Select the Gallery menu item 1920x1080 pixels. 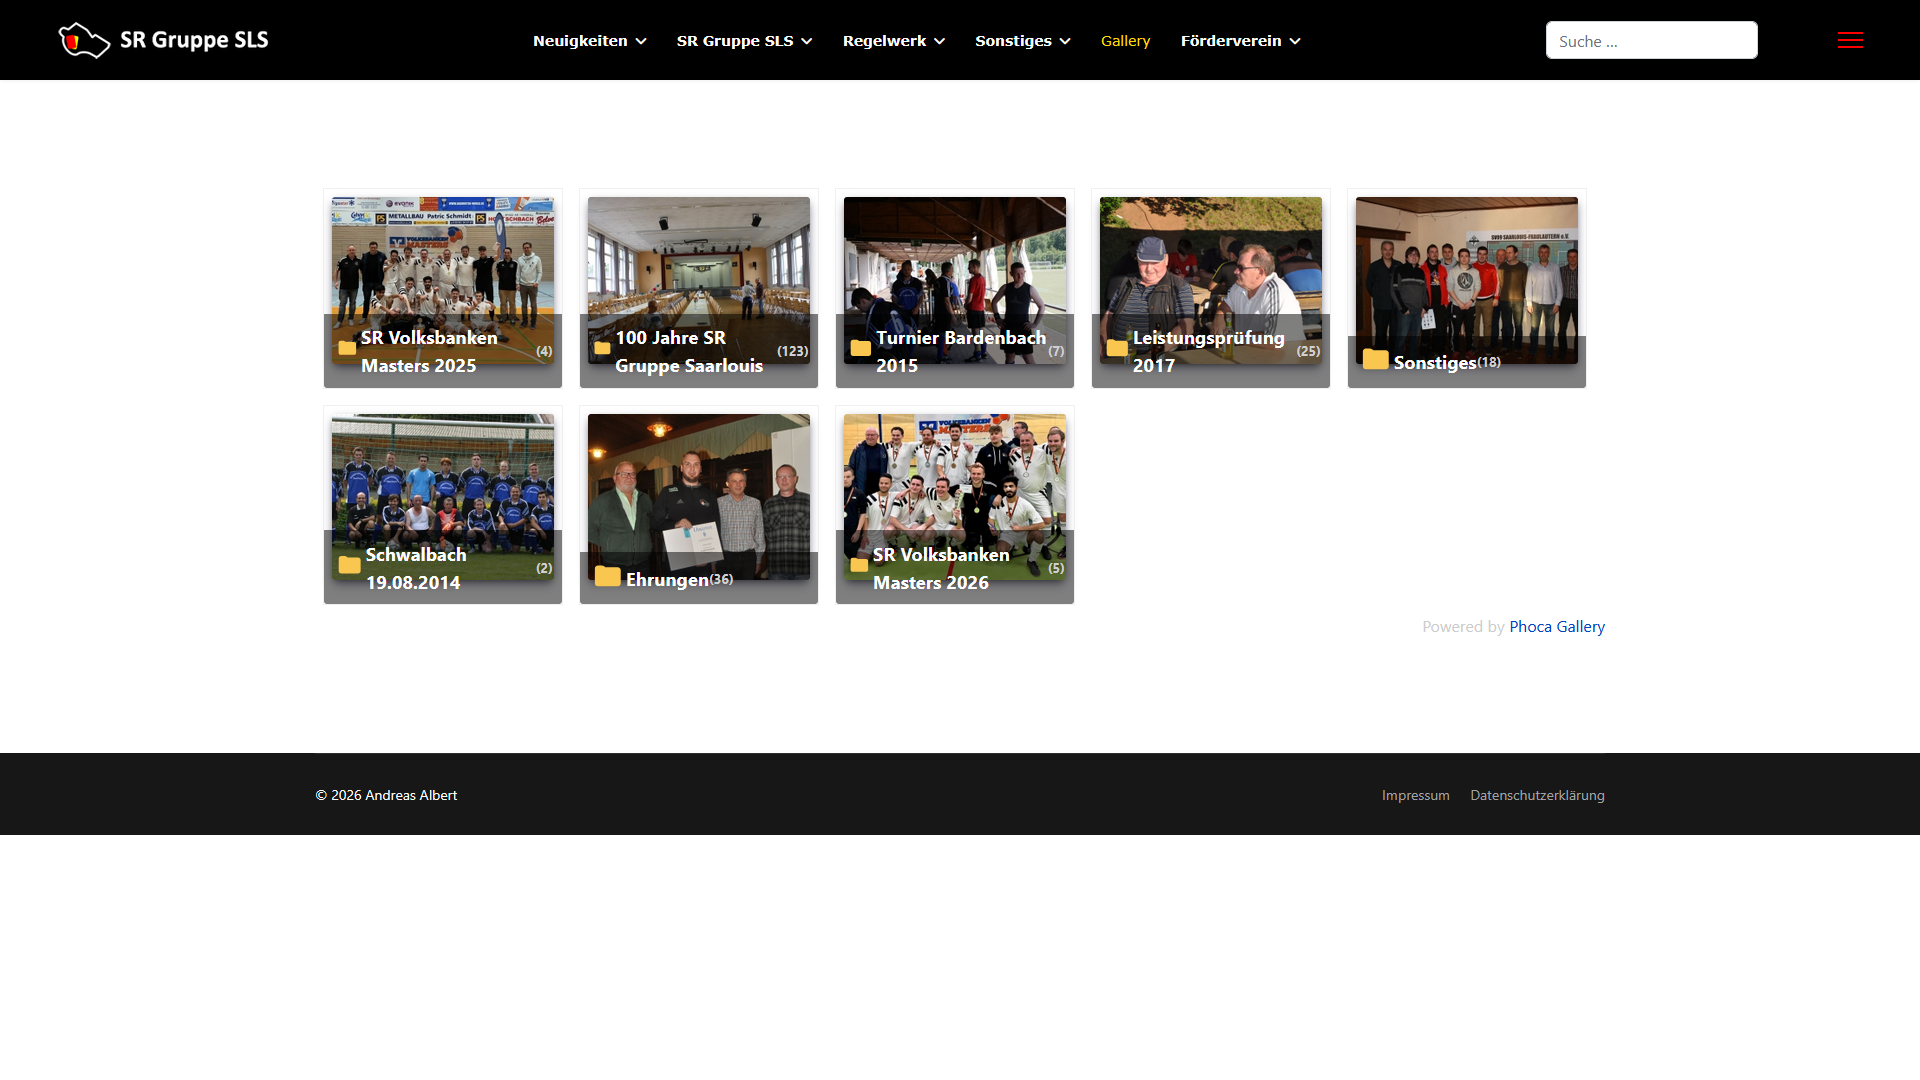[x=1125, y=41]
